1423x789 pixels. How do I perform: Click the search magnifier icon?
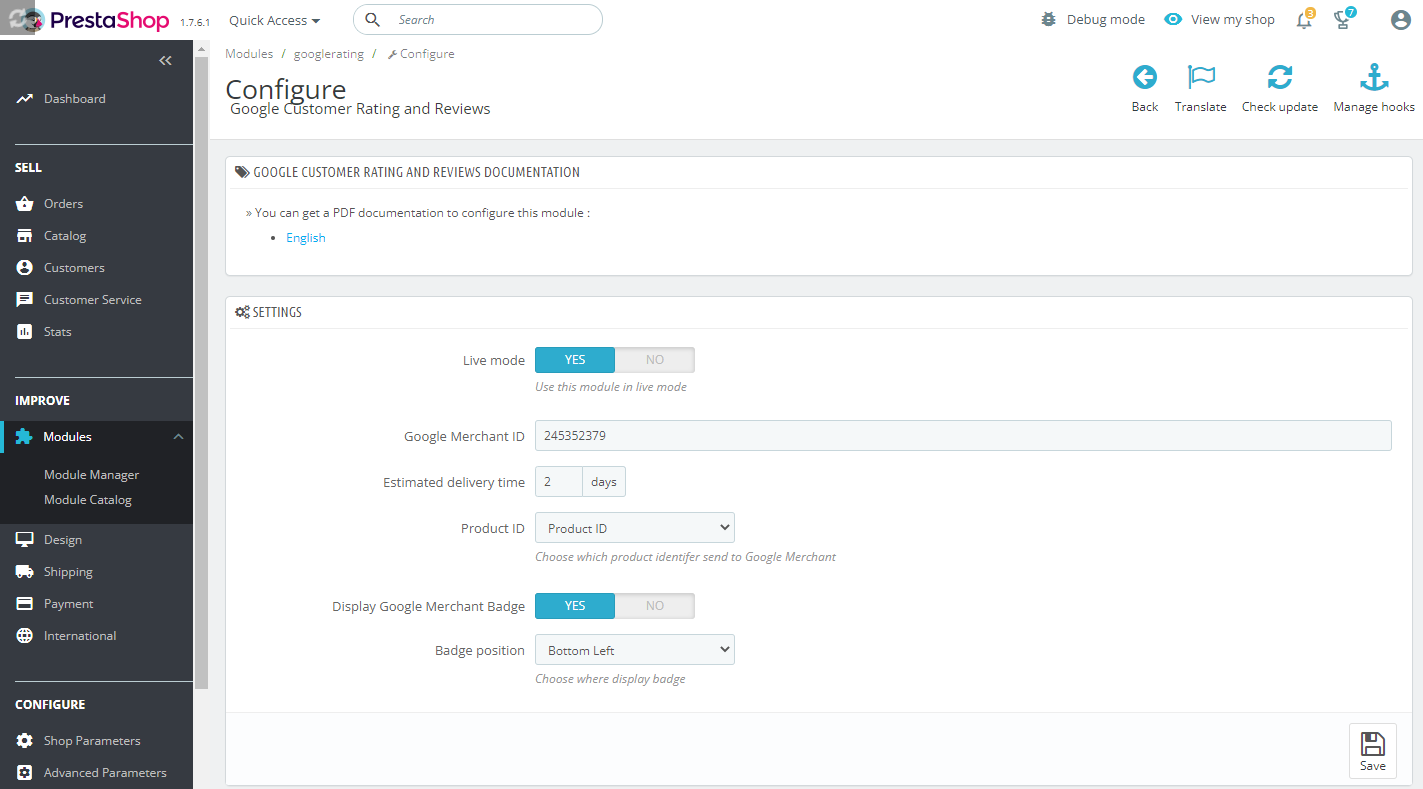coord(372,19)
